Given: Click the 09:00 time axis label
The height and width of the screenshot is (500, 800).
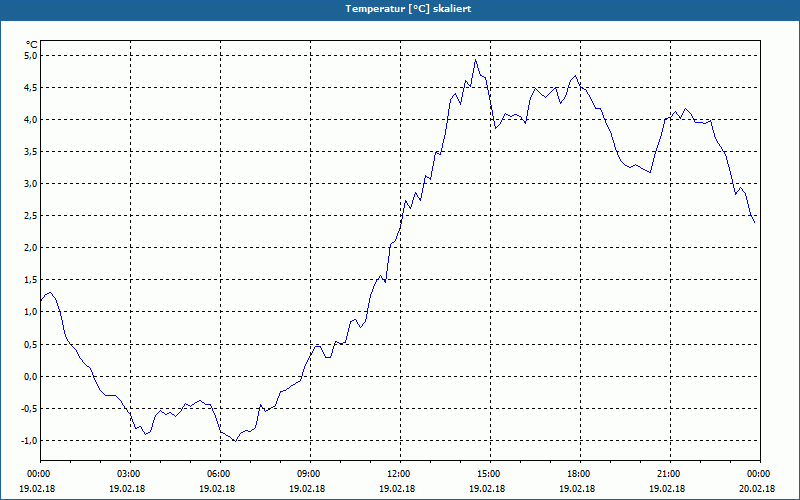Looking at the screenshot, I should click(x=307, y=474).
